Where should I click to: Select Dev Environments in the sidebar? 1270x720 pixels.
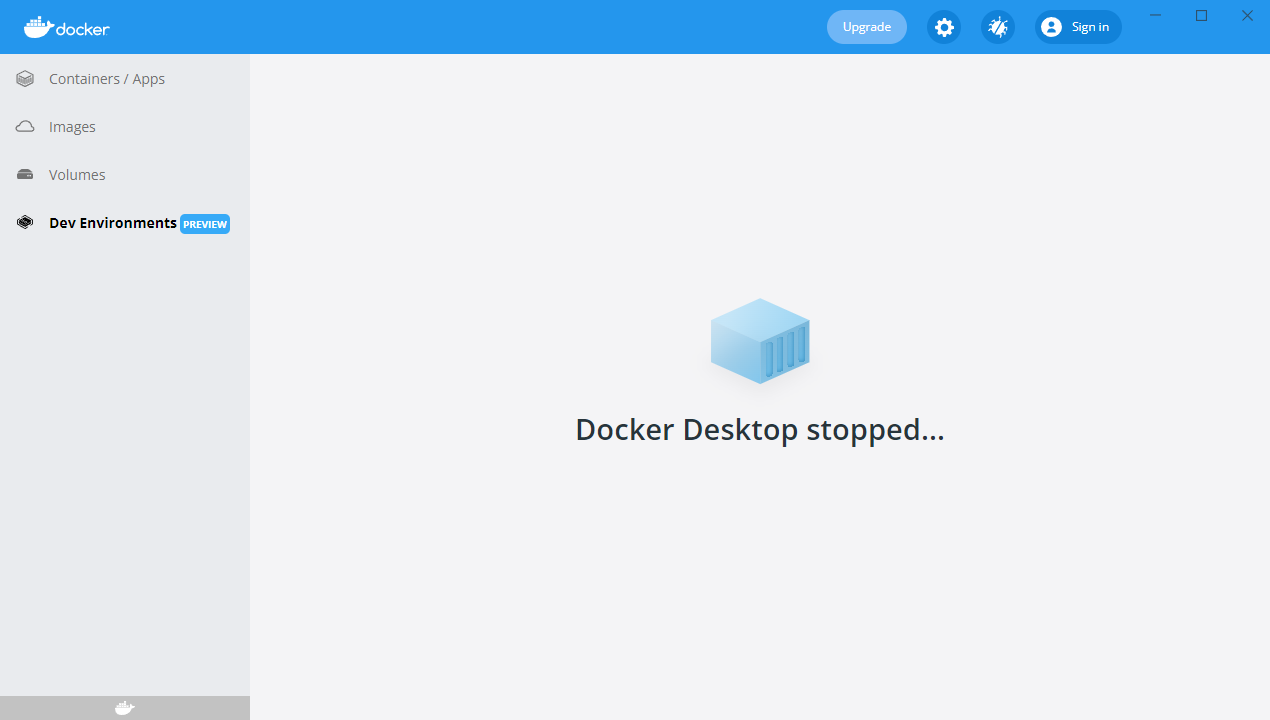coord(112,223)
